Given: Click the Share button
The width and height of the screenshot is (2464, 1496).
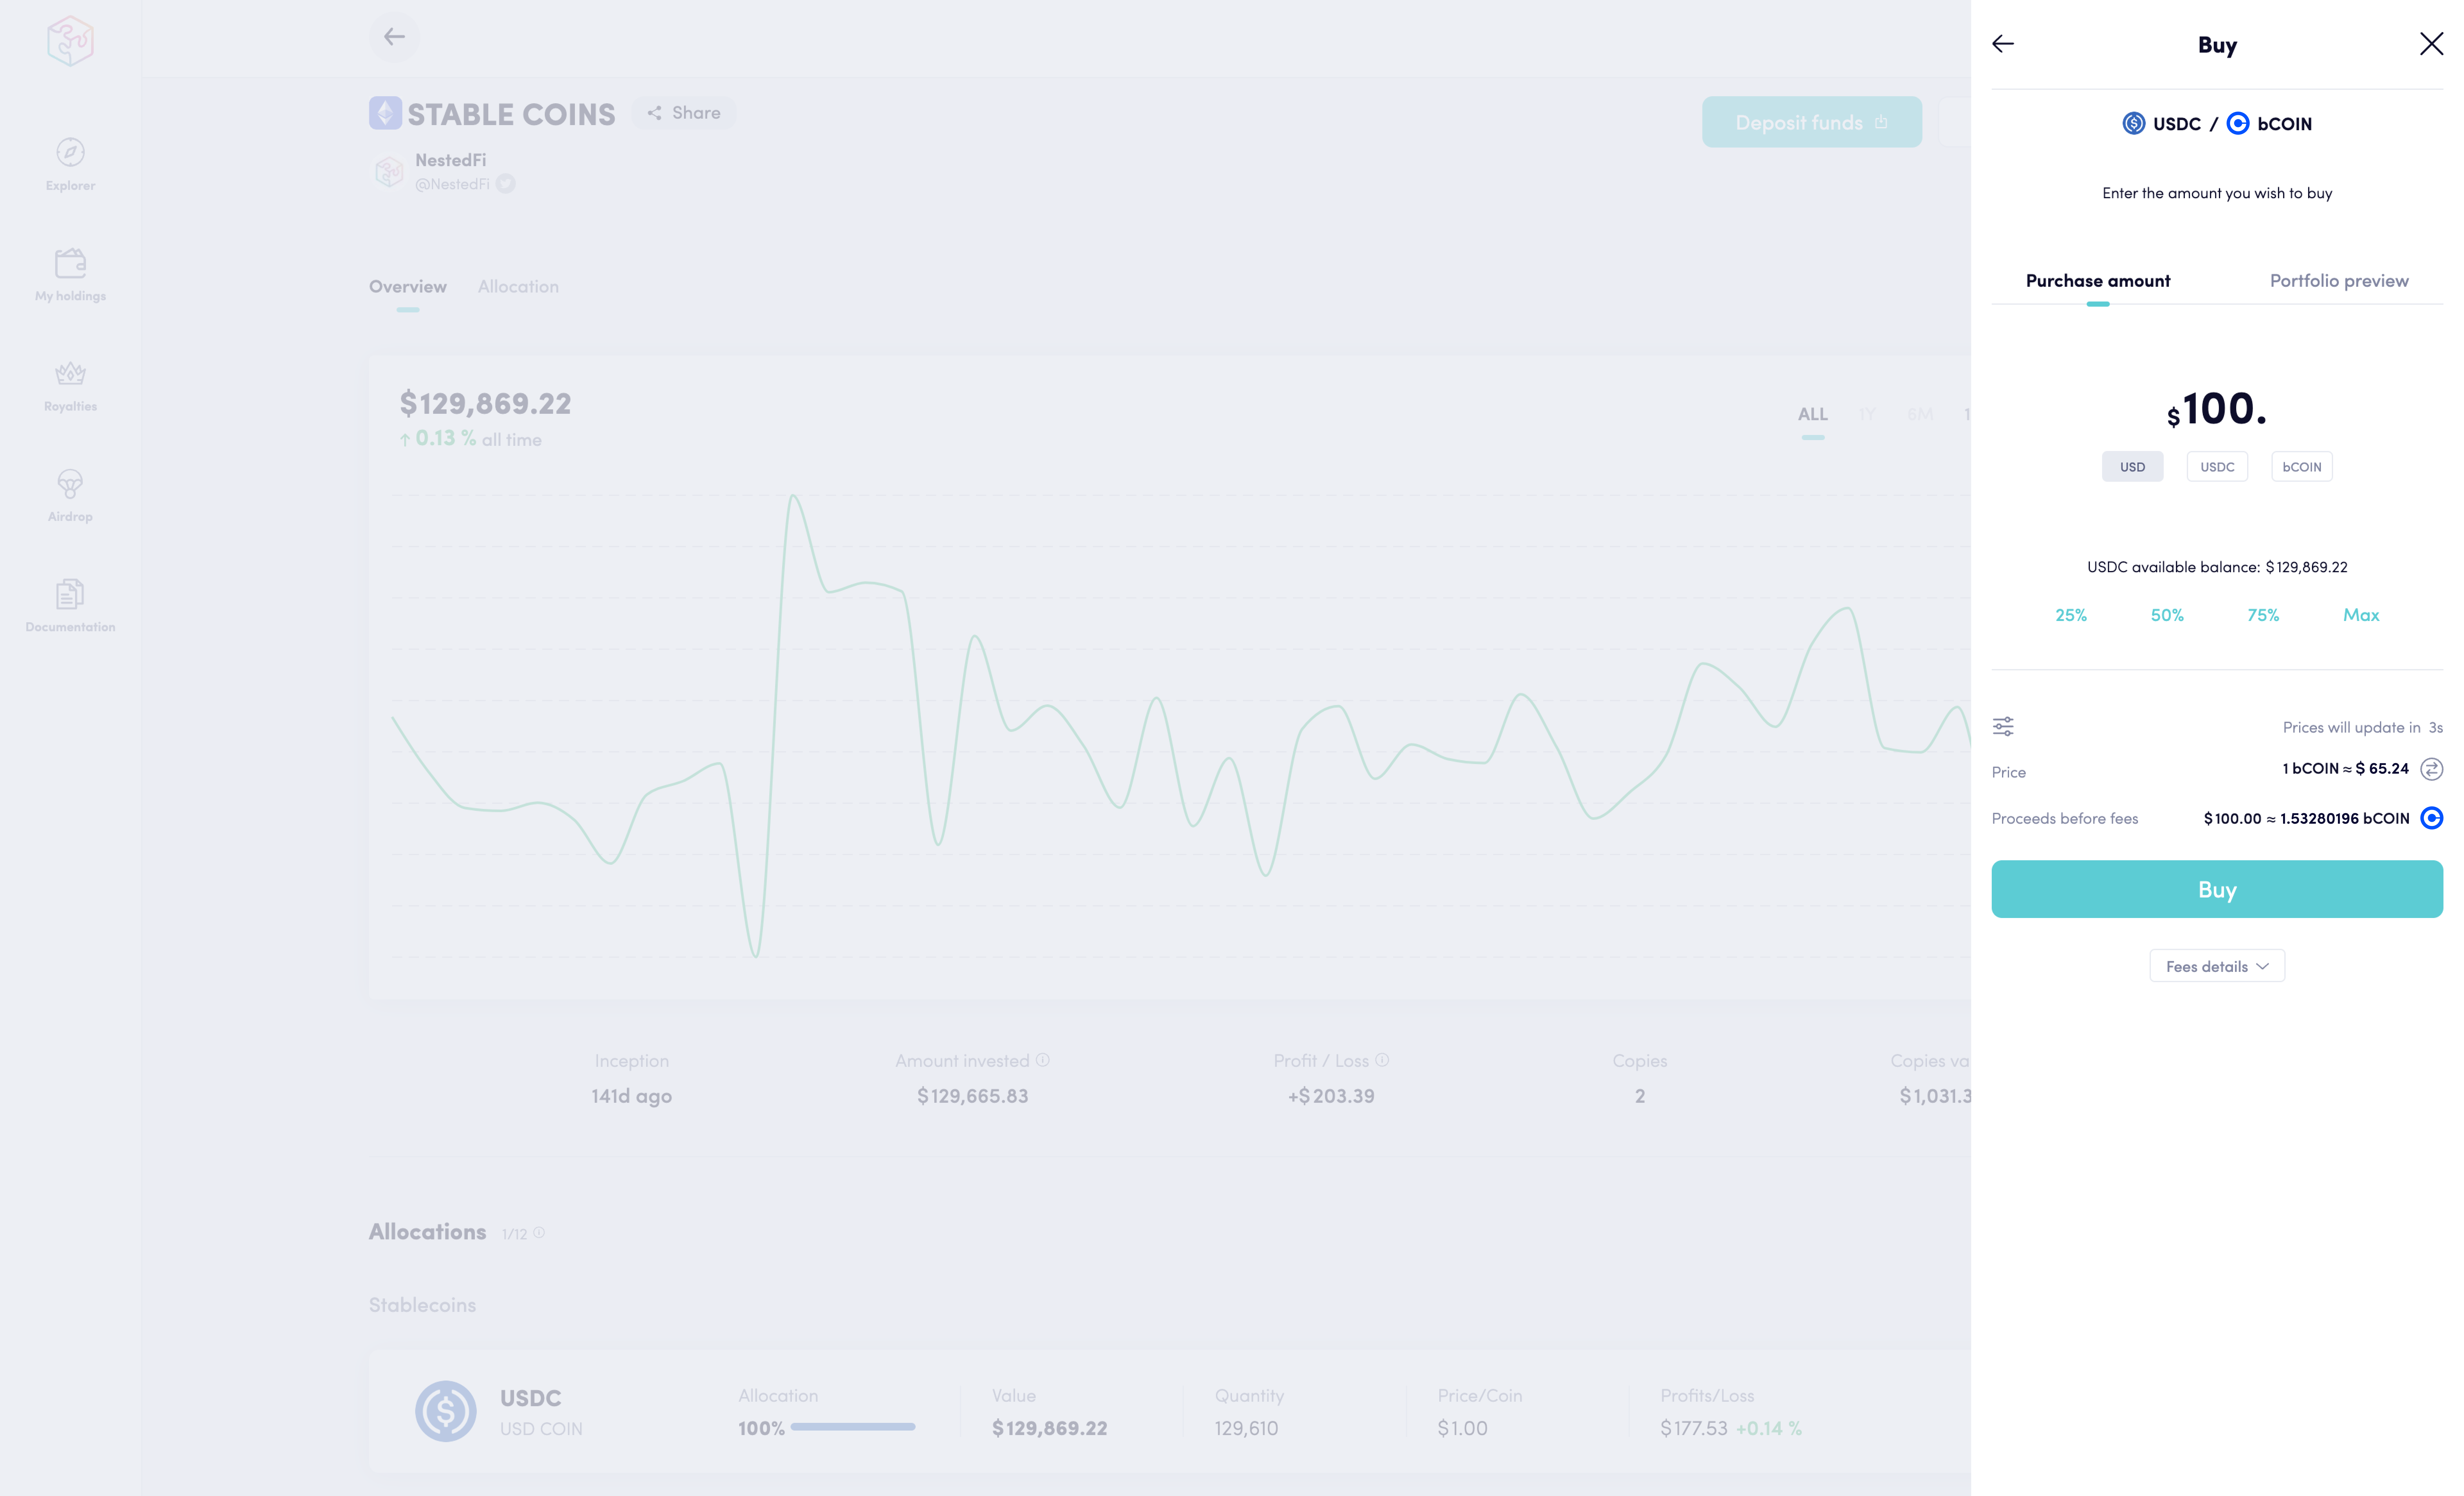Looking at the screenshot, I should point(684,113).
